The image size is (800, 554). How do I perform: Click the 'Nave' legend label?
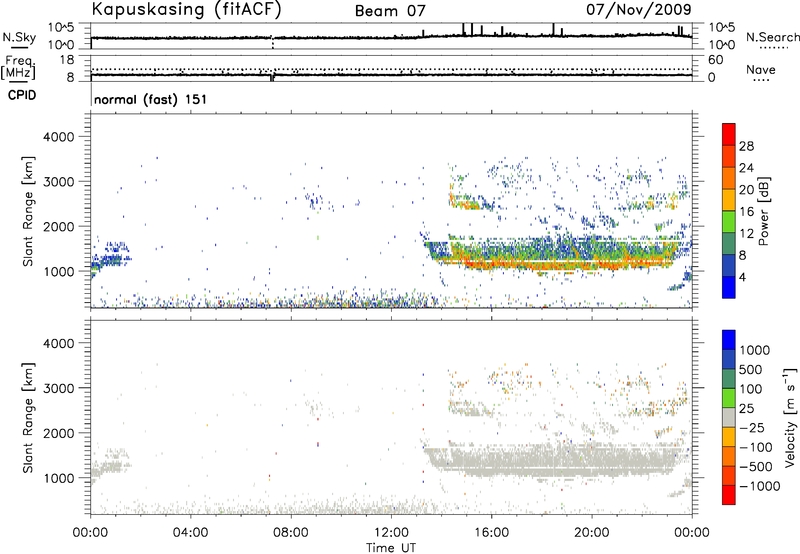click(x=761, y=69)
